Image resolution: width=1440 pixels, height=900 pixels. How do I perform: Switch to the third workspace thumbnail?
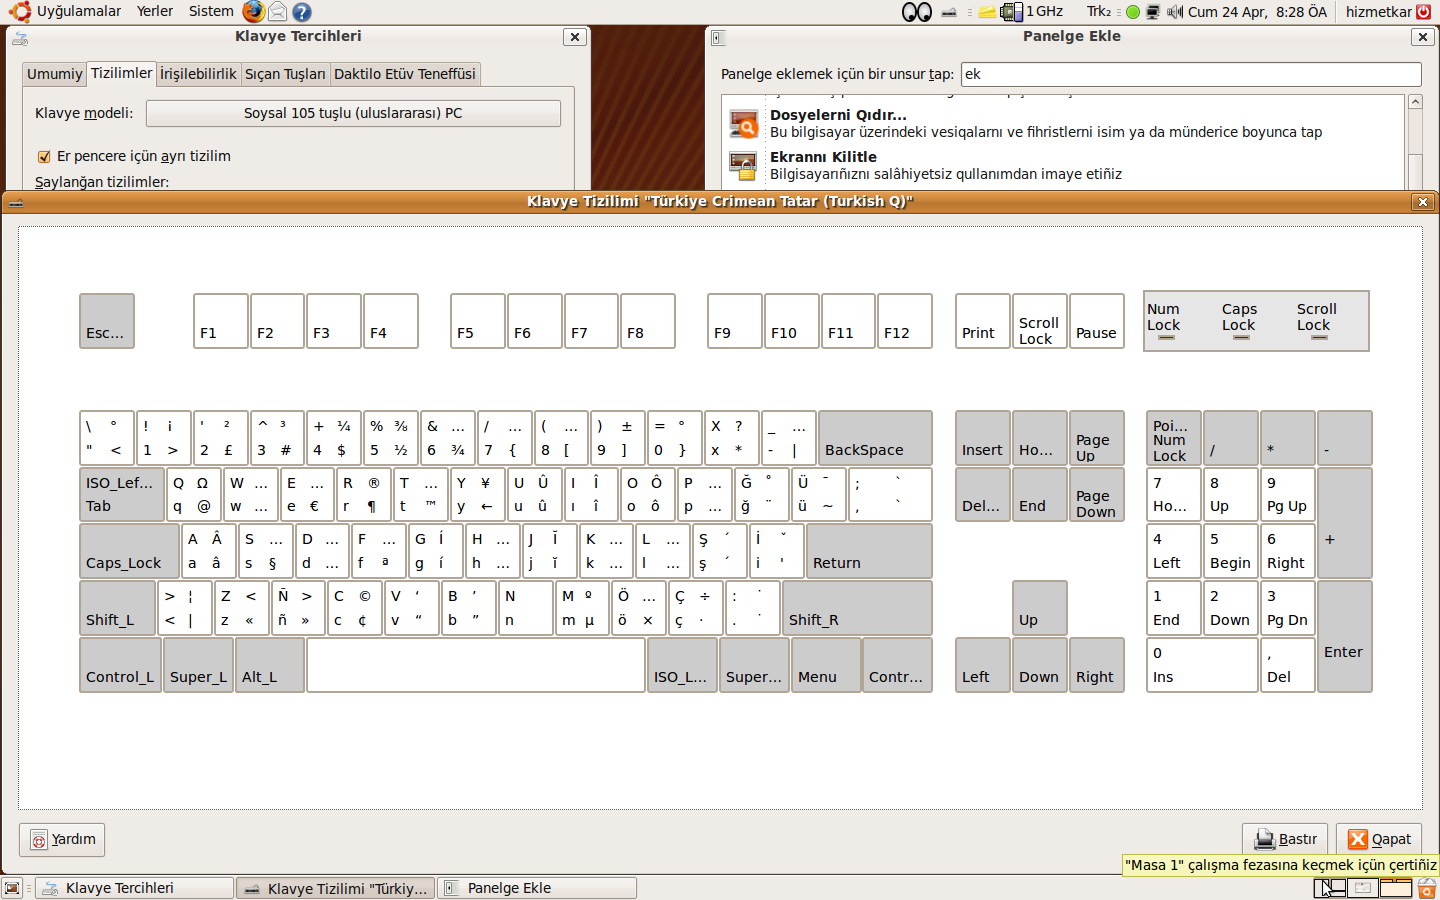click(x=1396, y=888)
